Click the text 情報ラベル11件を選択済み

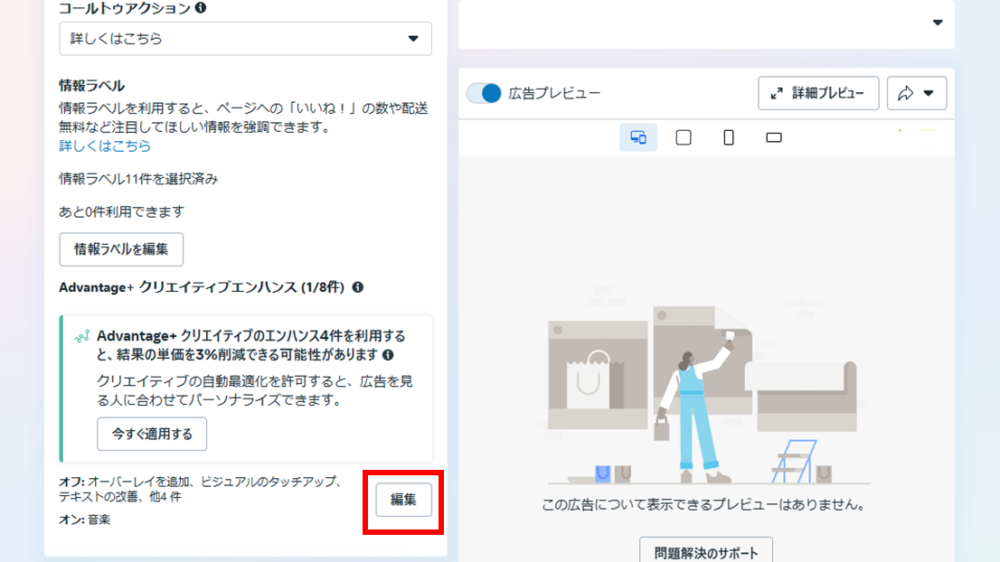pos(138,179)
